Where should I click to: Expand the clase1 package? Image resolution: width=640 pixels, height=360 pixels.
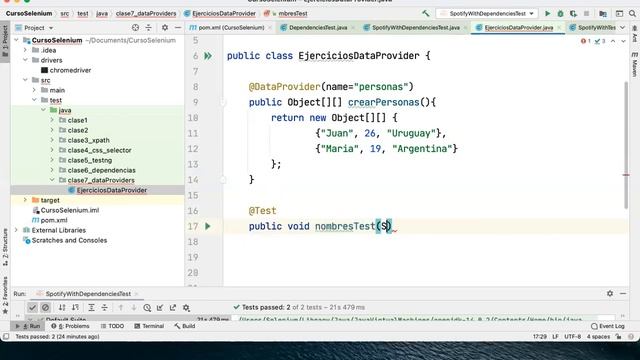52,120
